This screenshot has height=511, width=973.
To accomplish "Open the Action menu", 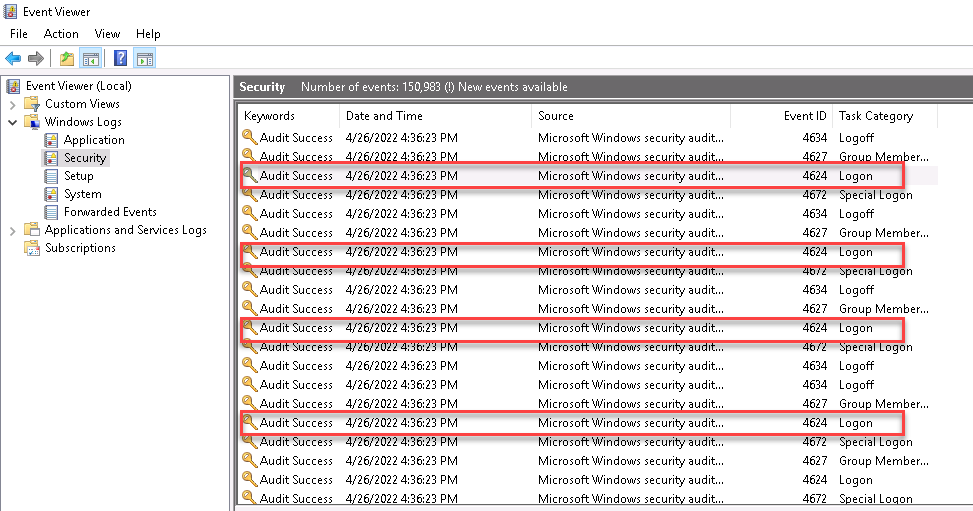I will tap(61, 34).
